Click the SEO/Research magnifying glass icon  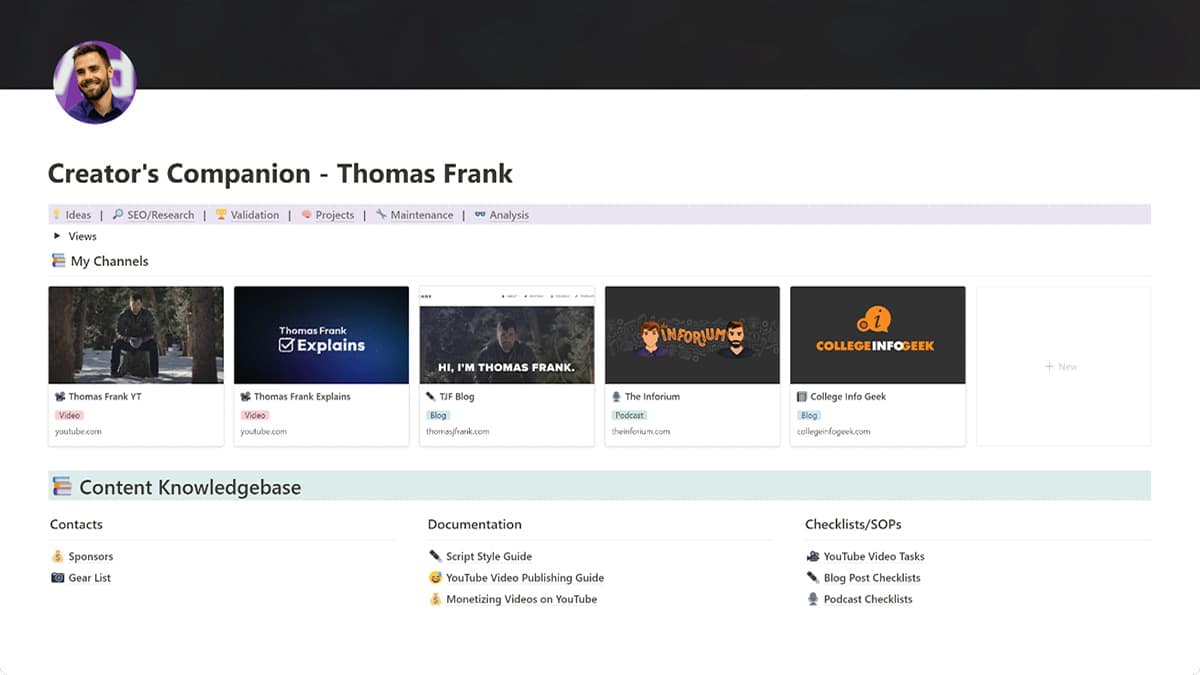[x=118, y=214]
